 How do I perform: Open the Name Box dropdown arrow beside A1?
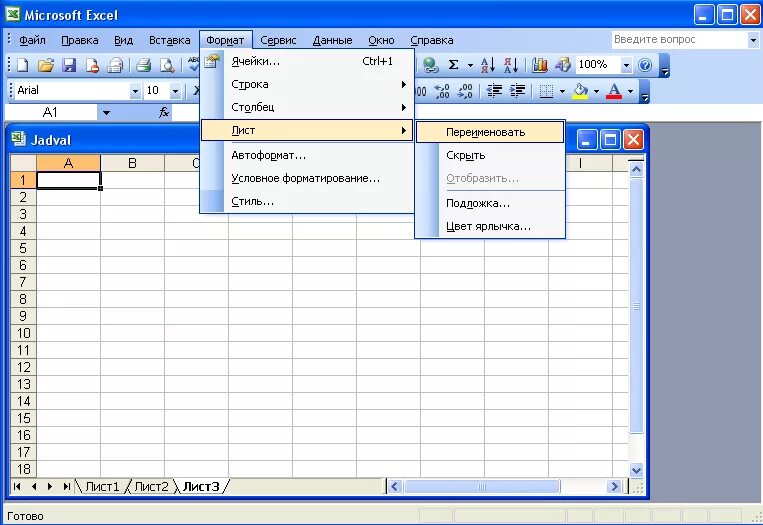tap(106, 113)
